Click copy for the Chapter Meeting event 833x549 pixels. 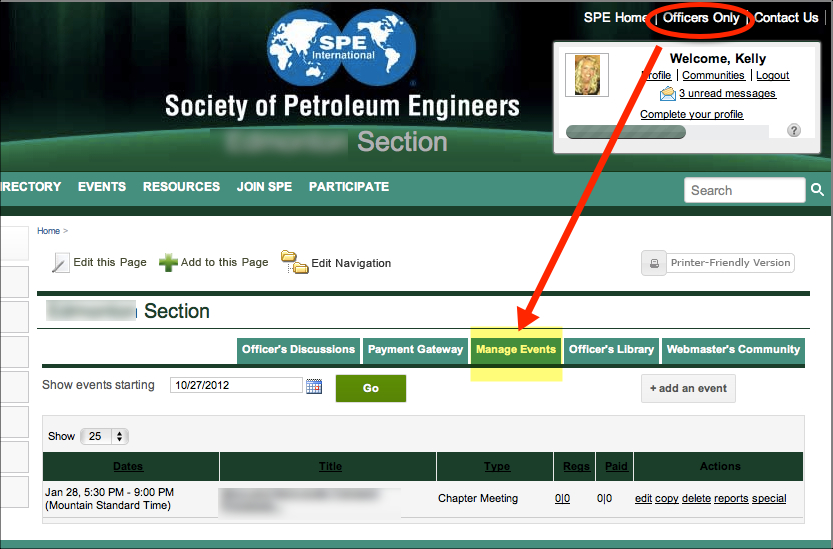point(666,499)
